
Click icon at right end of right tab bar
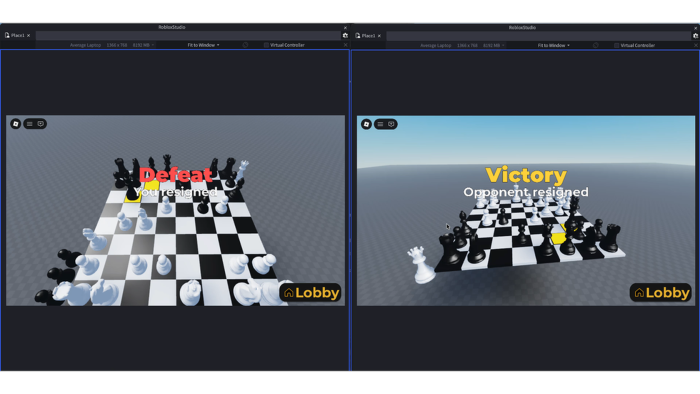pyautogui.click(x=696, y=36)
